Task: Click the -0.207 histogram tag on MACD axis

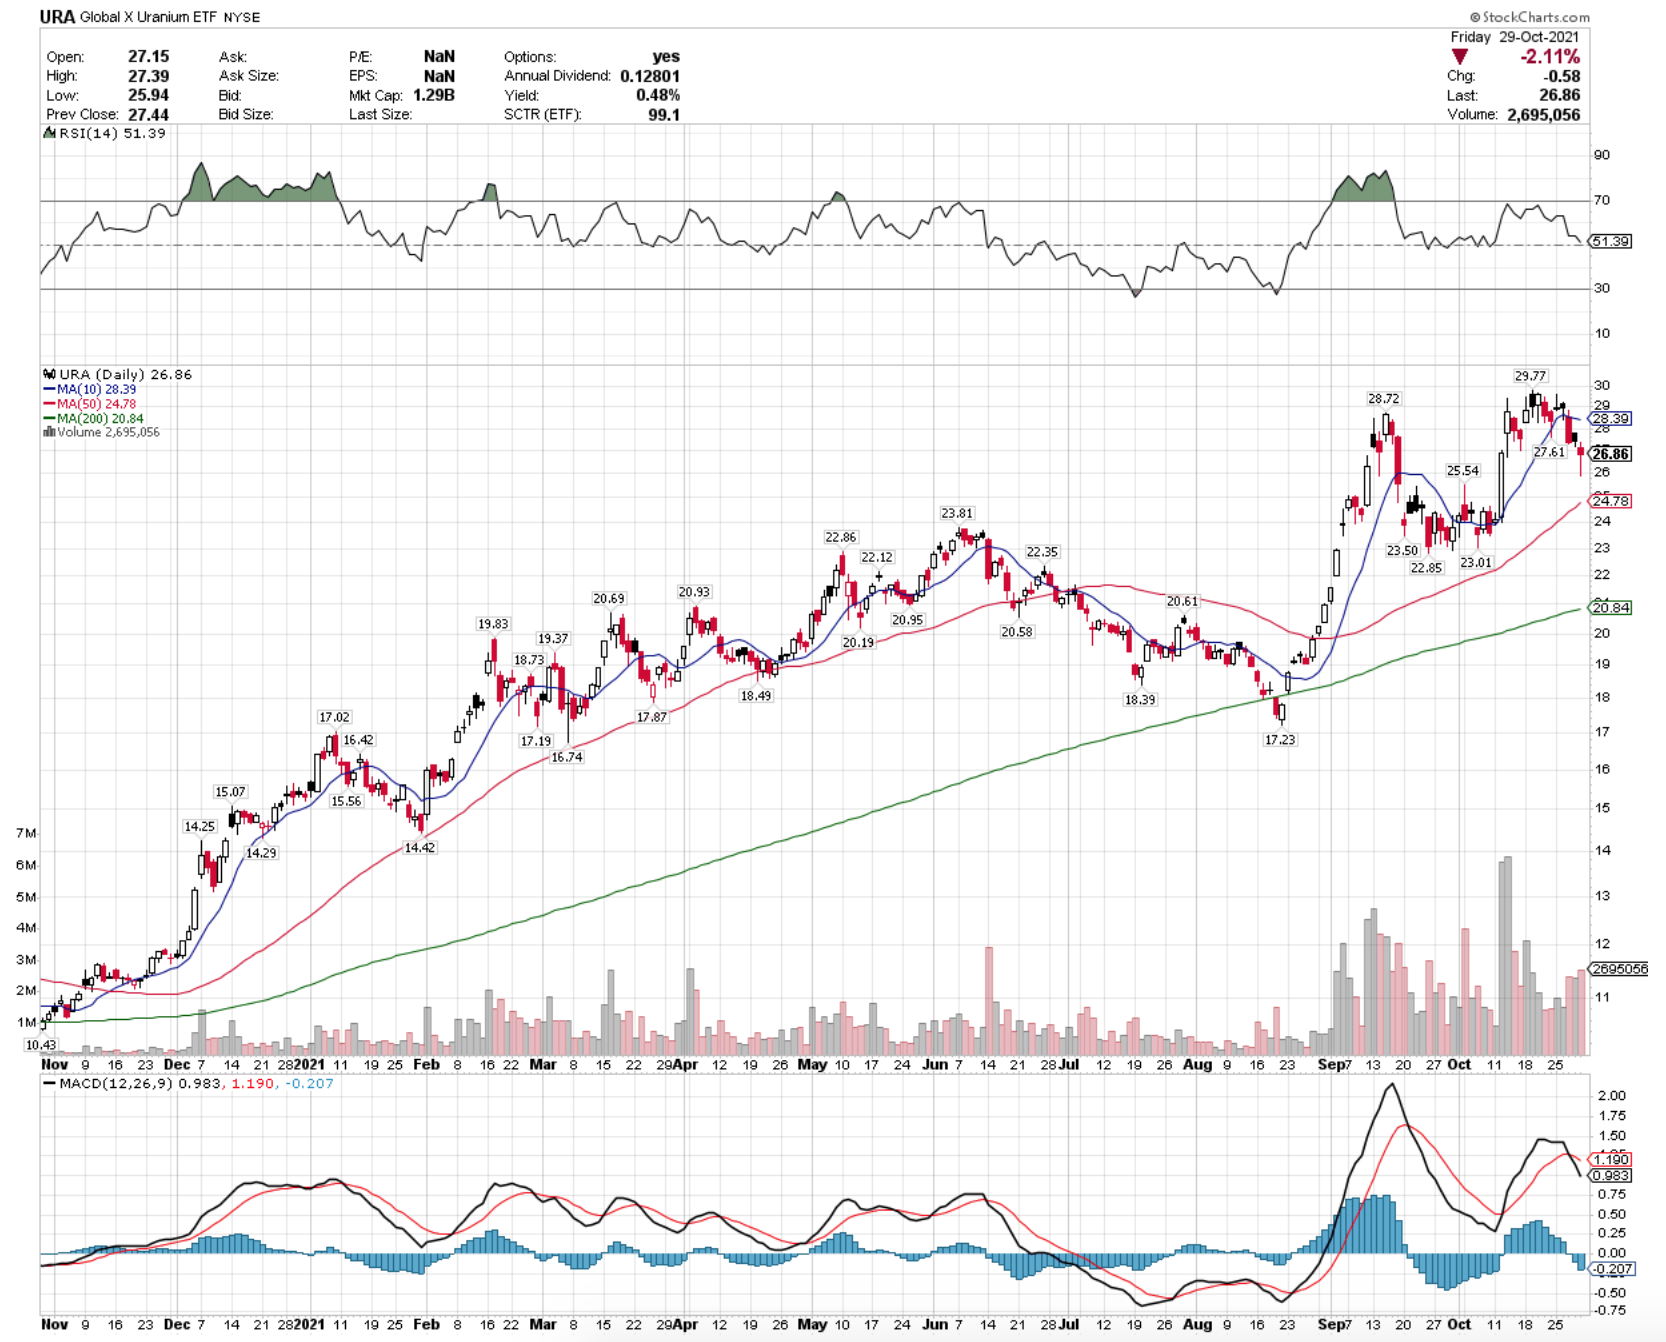Action: click(x=1613, y=1269)
